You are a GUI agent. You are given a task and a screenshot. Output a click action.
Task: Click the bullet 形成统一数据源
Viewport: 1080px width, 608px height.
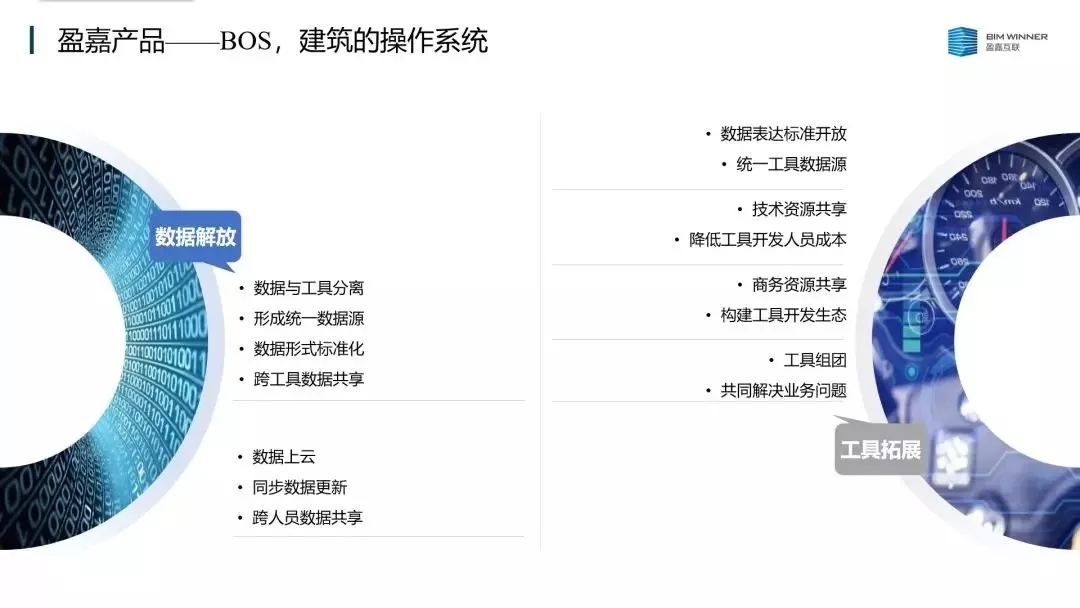pos(309,319)
